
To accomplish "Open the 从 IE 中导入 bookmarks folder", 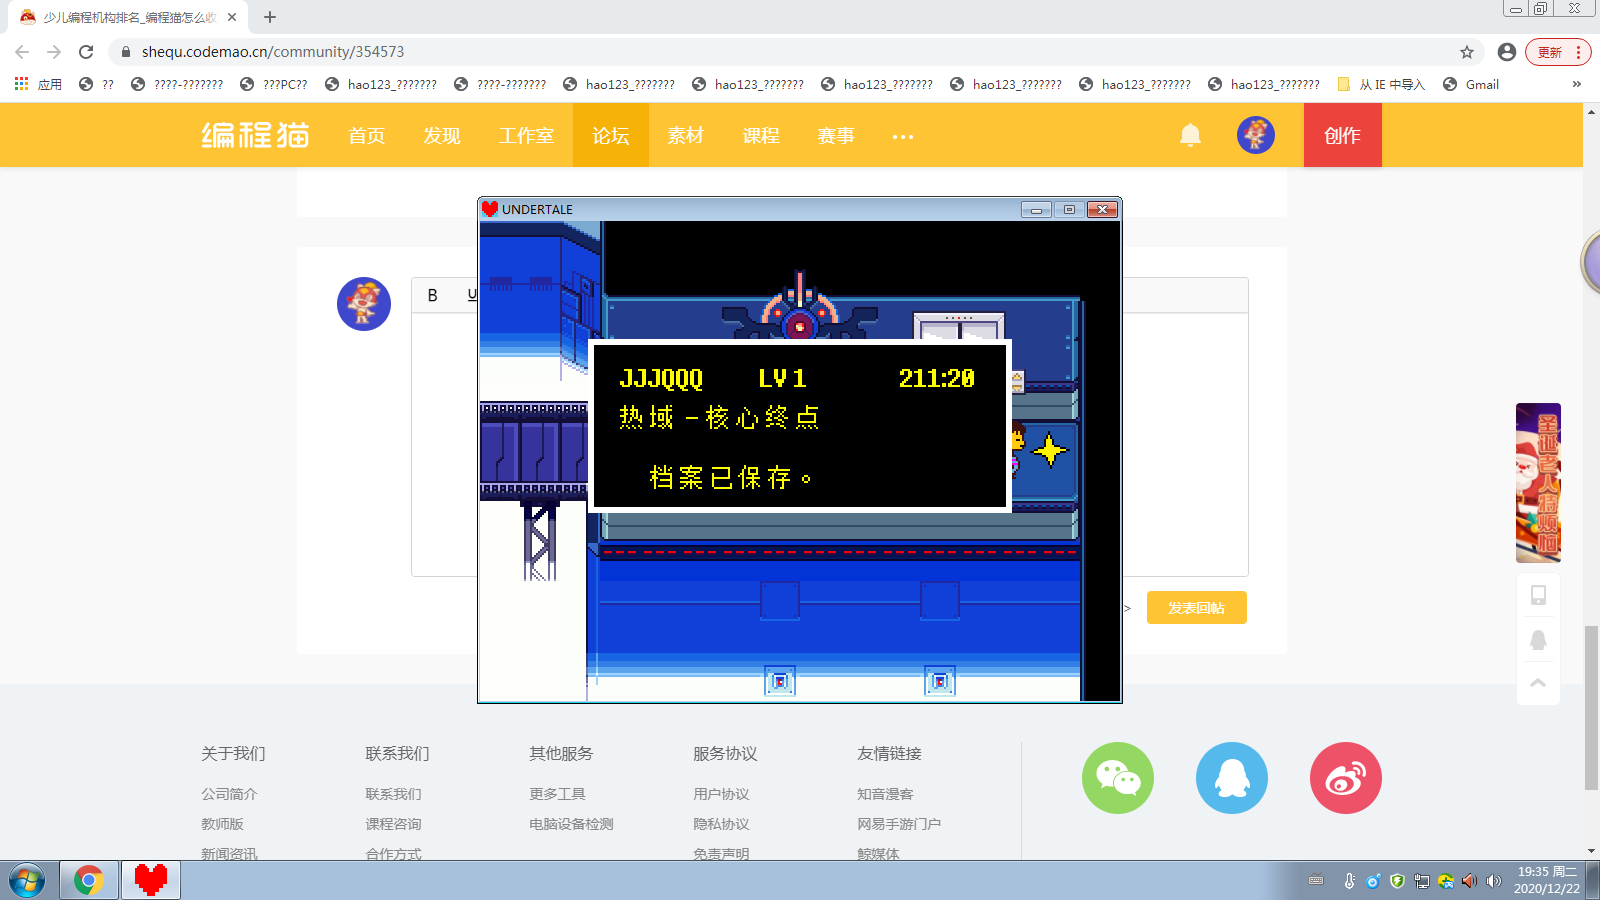I will click(1381, 84).
